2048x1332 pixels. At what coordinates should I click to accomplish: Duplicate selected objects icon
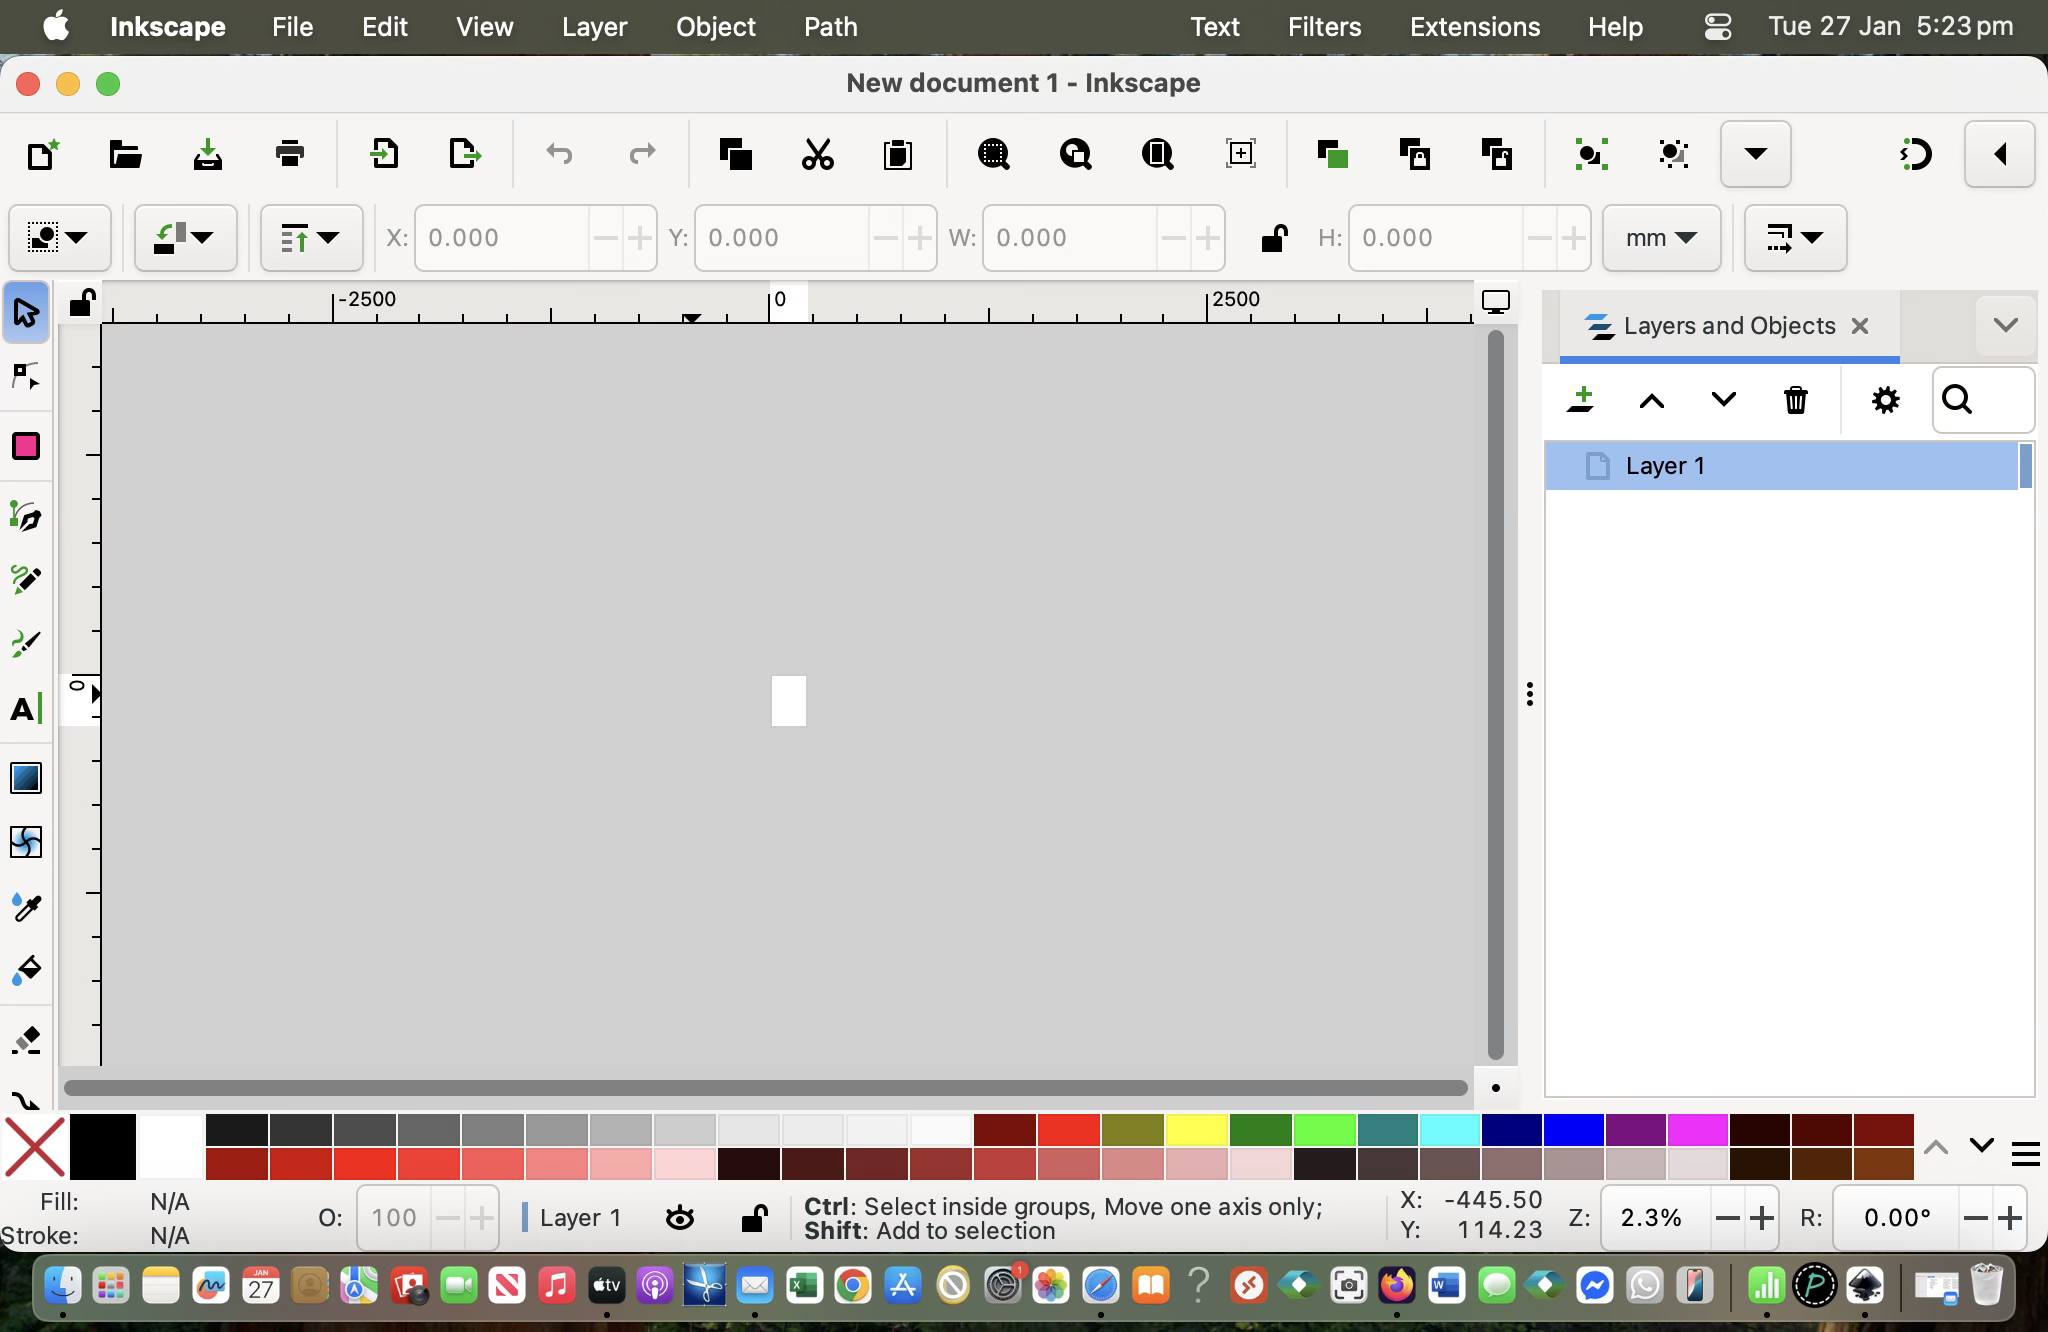1333,154
